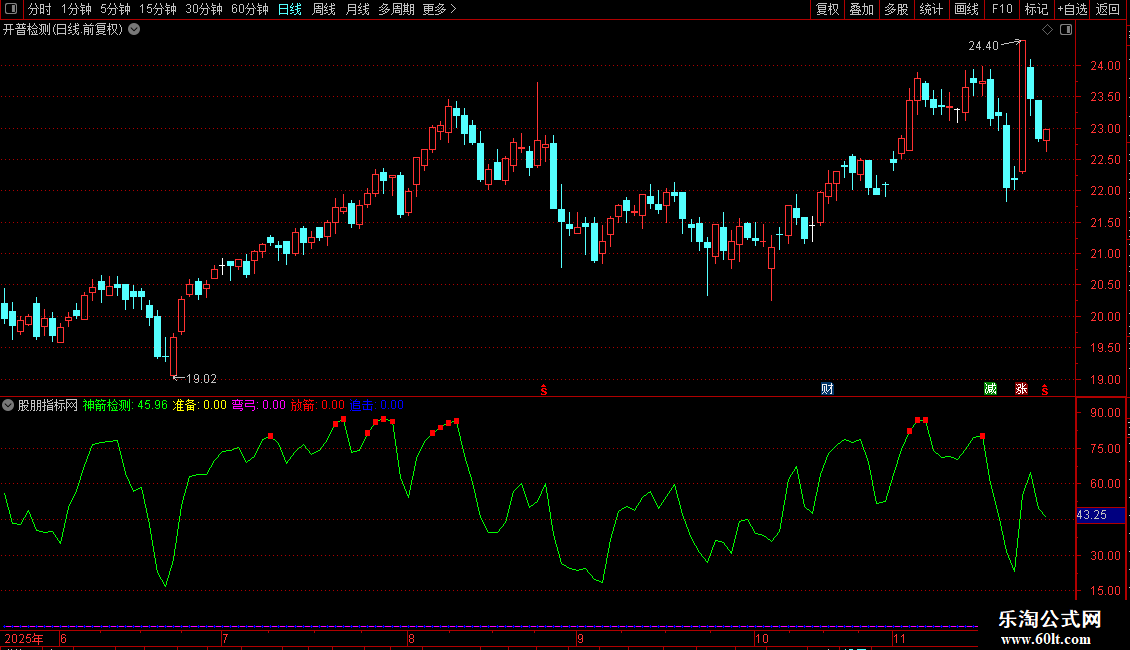The width and height of the screenshot is (1130, 650).
Task: Expand the 更多 periods menu
Action: (439, 9)
